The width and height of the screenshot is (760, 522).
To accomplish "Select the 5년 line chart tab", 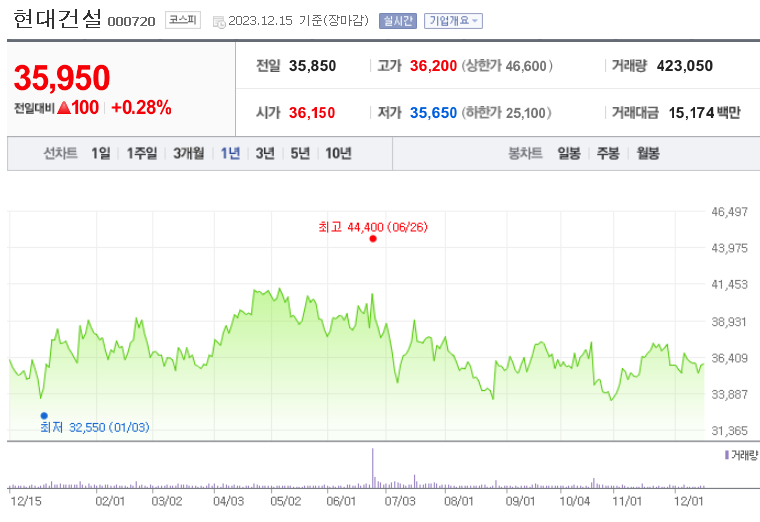I will [300, 154].
